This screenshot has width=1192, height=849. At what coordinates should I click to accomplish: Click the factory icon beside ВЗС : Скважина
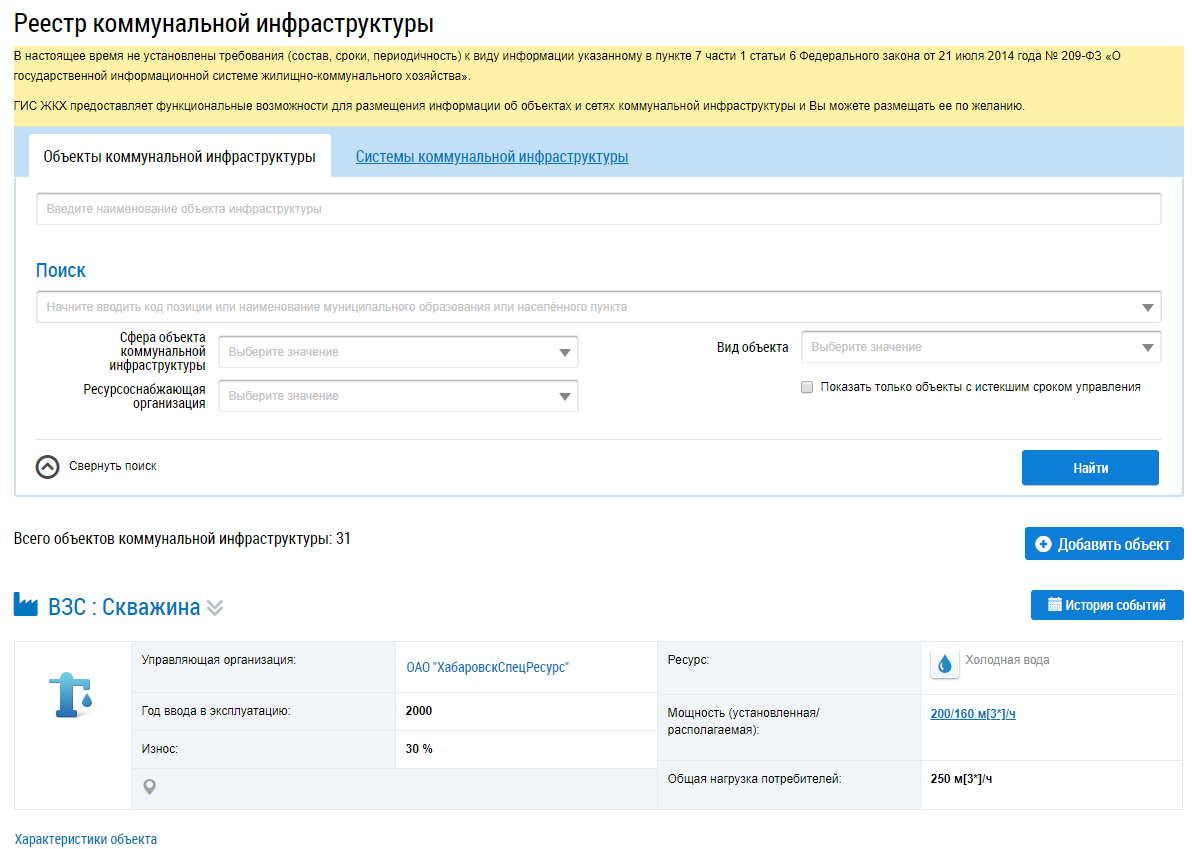[26, 605]
